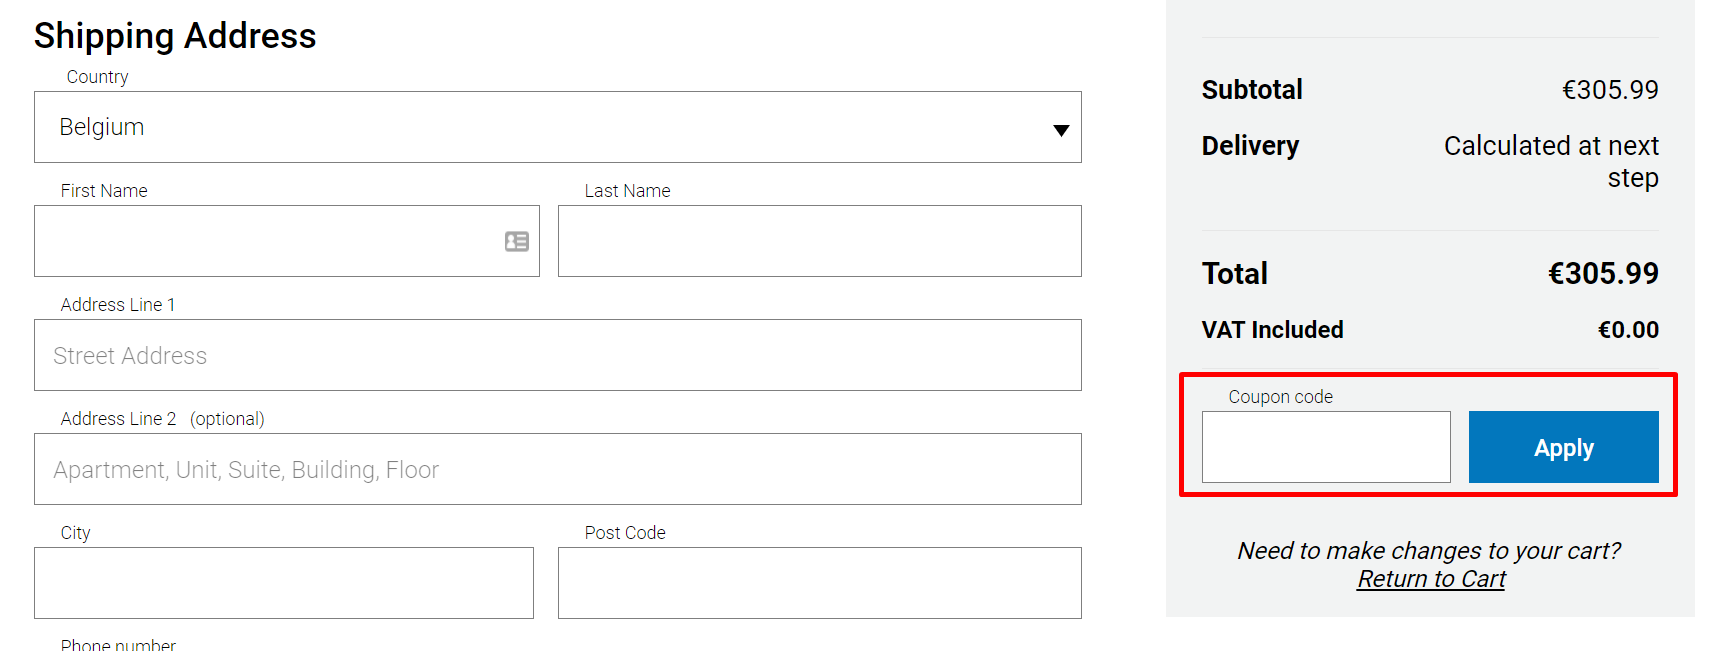Click the Last Name label
1726x651 pixels.
click(627, 191)
